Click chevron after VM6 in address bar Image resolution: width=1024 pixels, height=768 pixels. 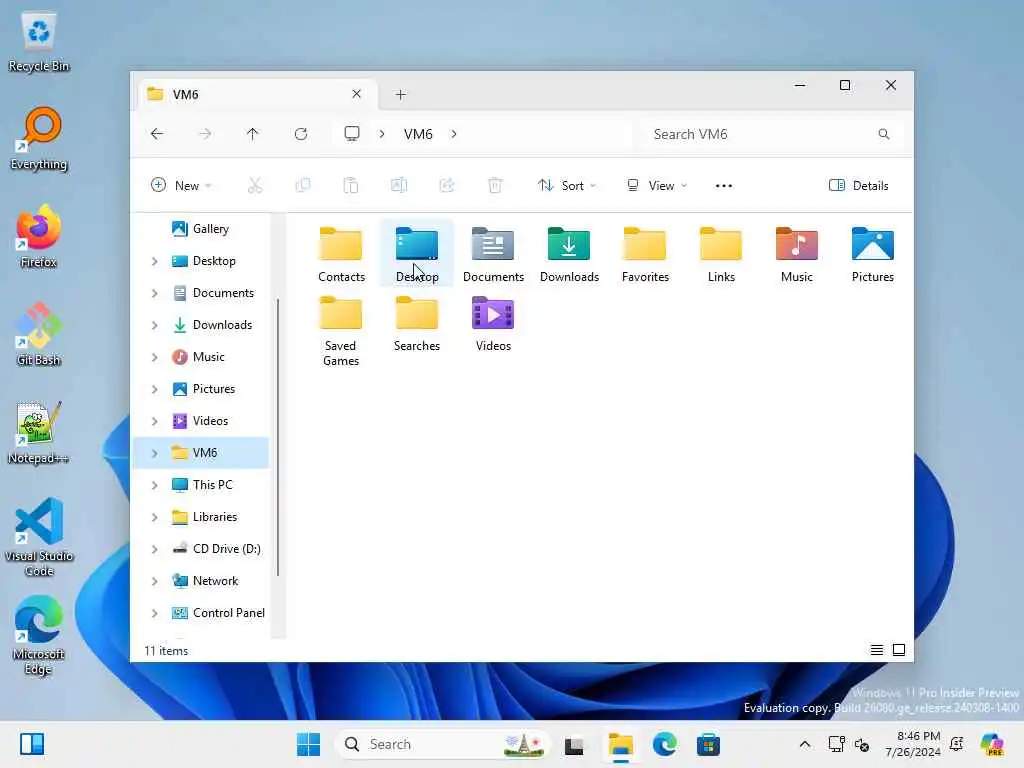pyautogui.click(x=454, y=134)
